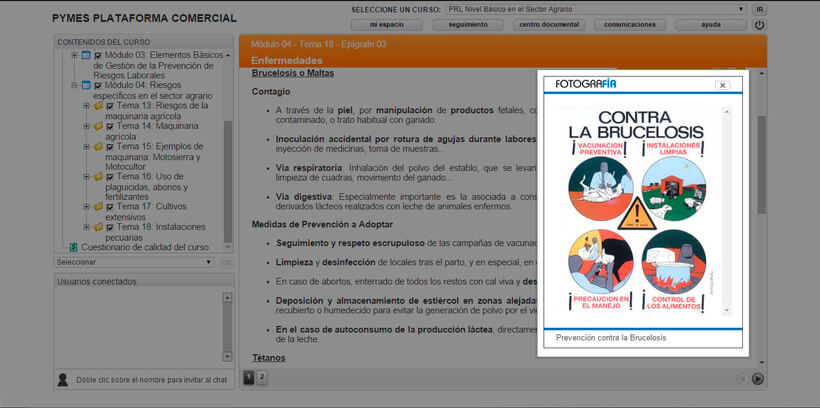This screenshot has height=408, width=820.
Task: Open the seguimiento menu
Action: pos(468,25)
